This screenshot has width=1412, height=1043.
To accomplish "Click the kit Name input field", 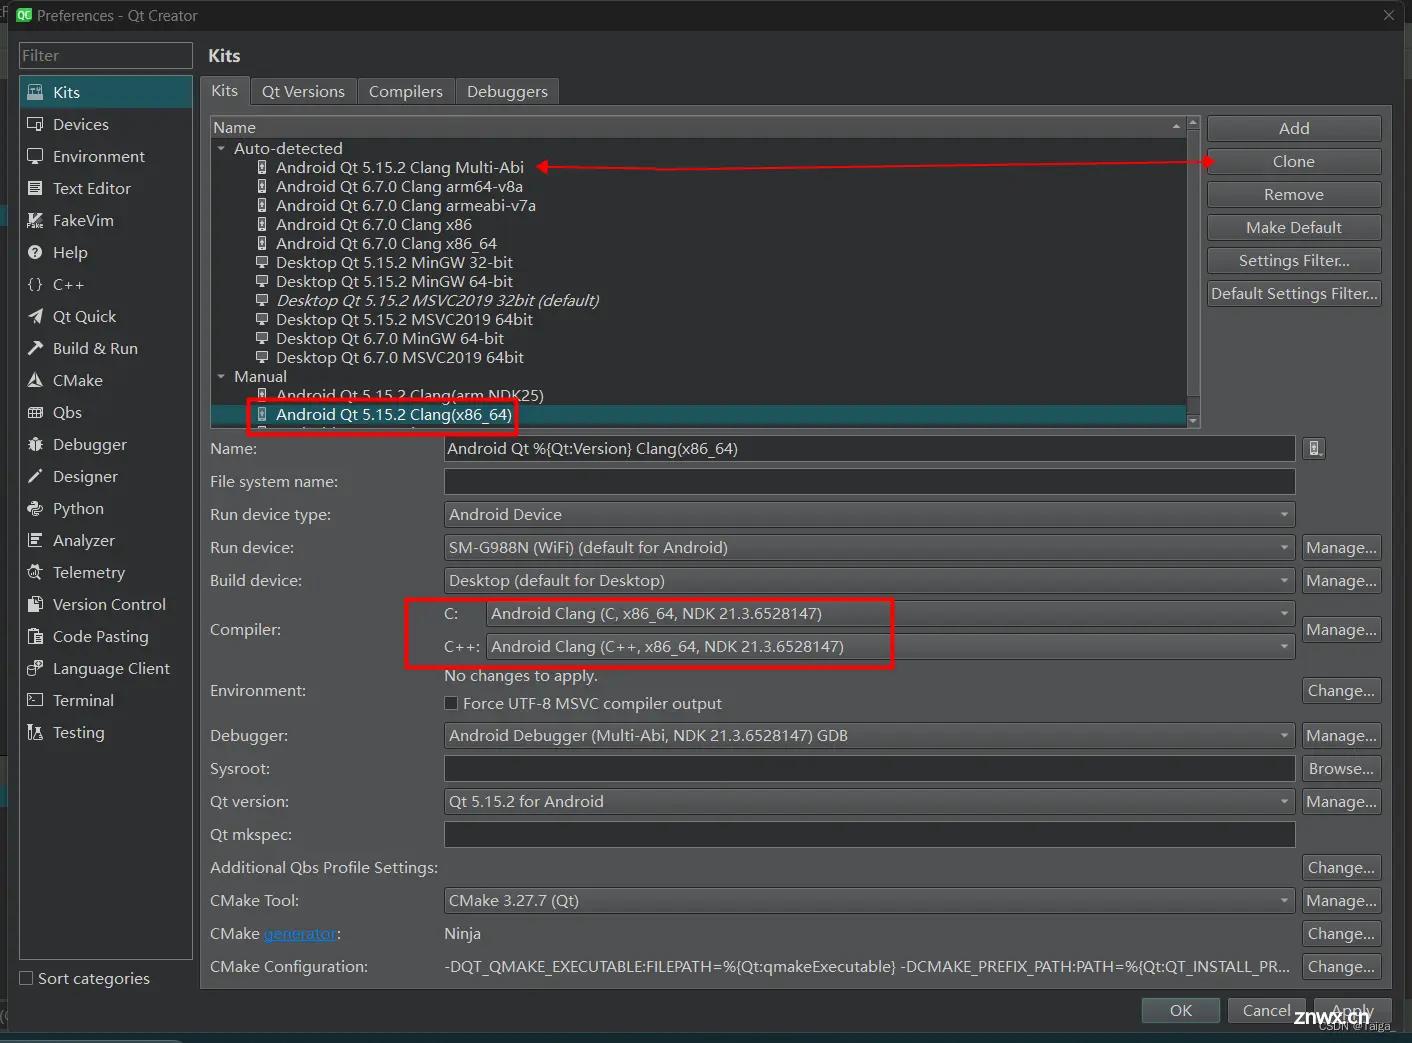I will click(x=869, y=448).
